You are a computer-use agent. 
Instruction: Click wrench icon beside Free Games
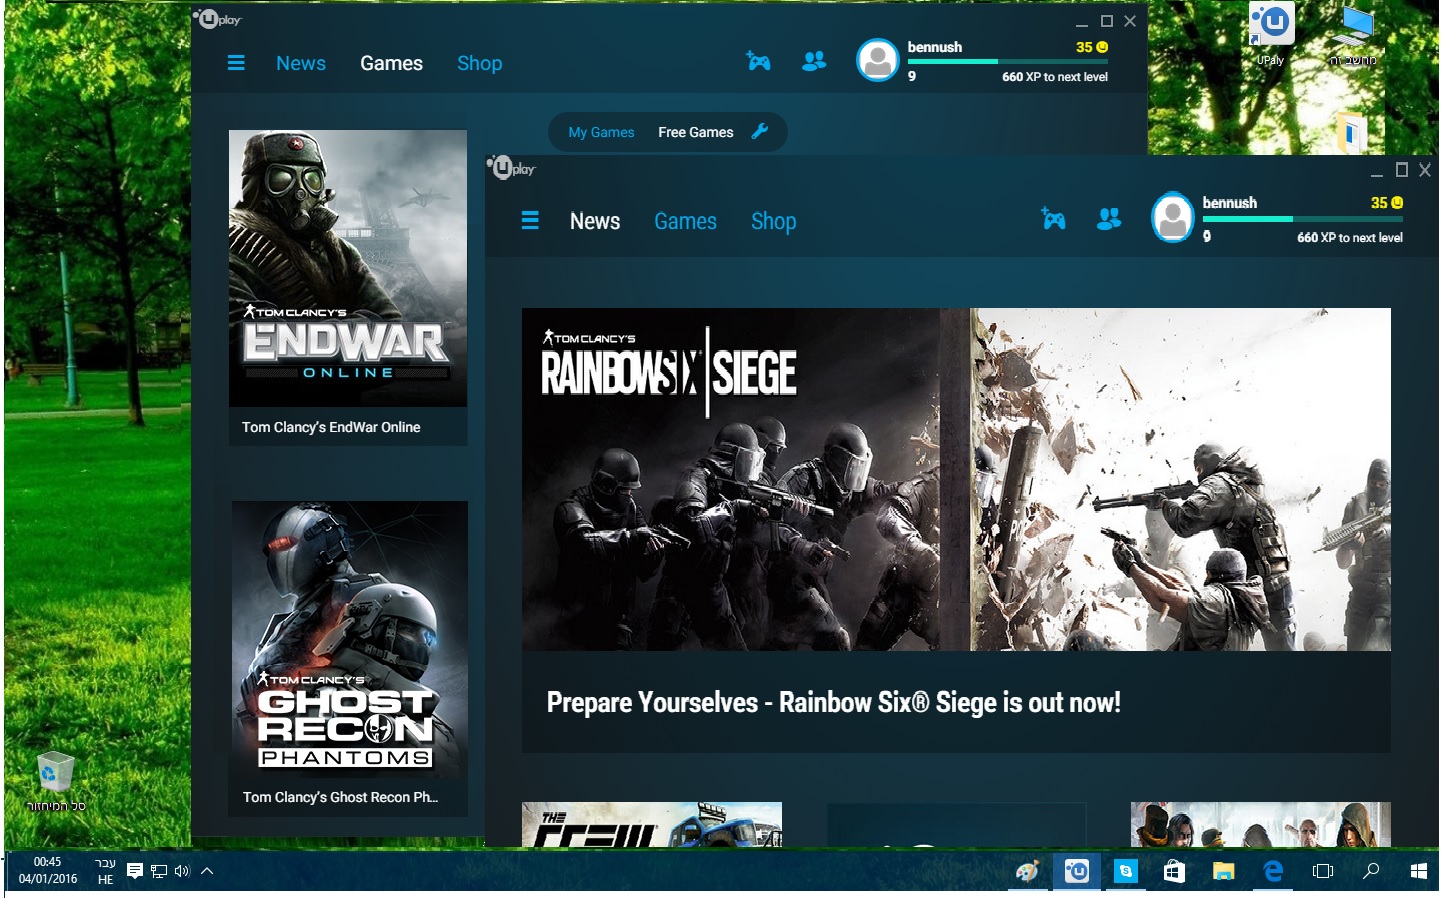(x=760, y=131)
